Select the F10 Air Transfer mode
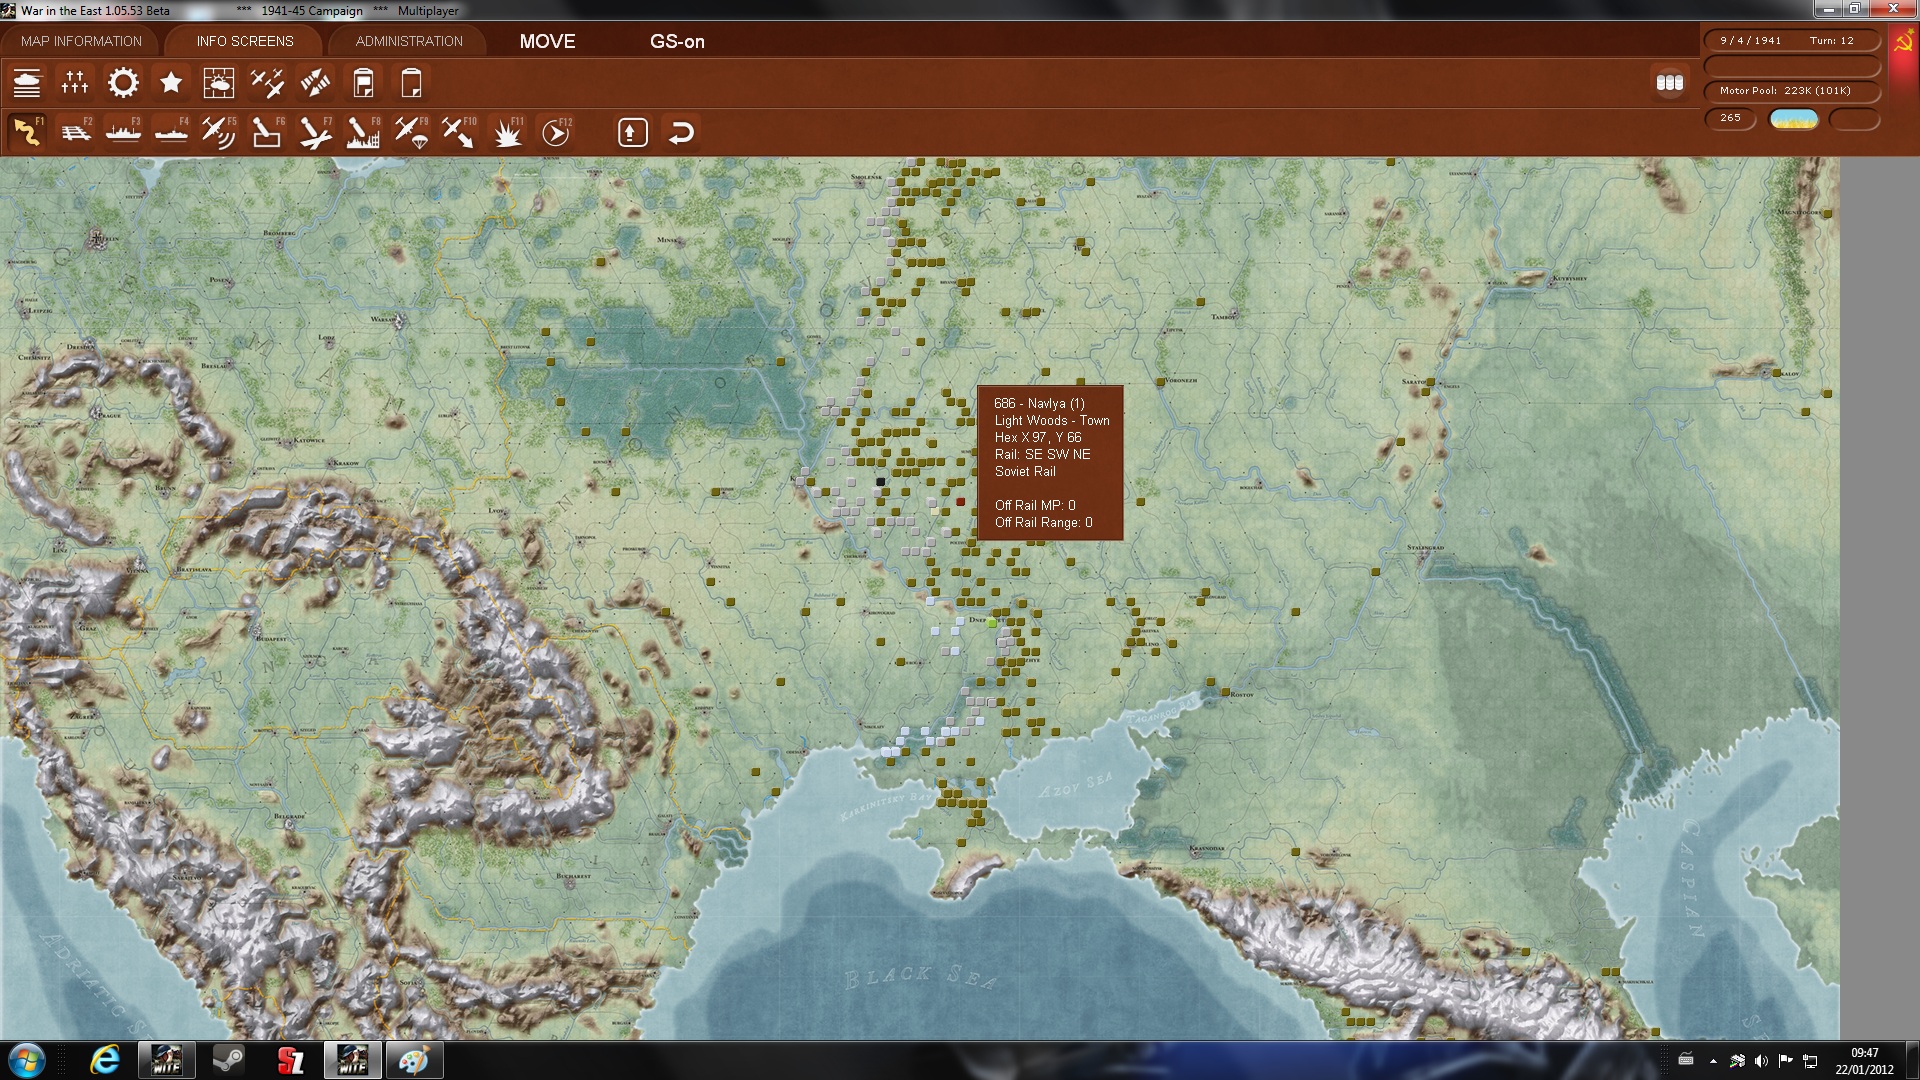Image resolution: width=1920 pixels, height=1080 pixels. coord(459,132)
